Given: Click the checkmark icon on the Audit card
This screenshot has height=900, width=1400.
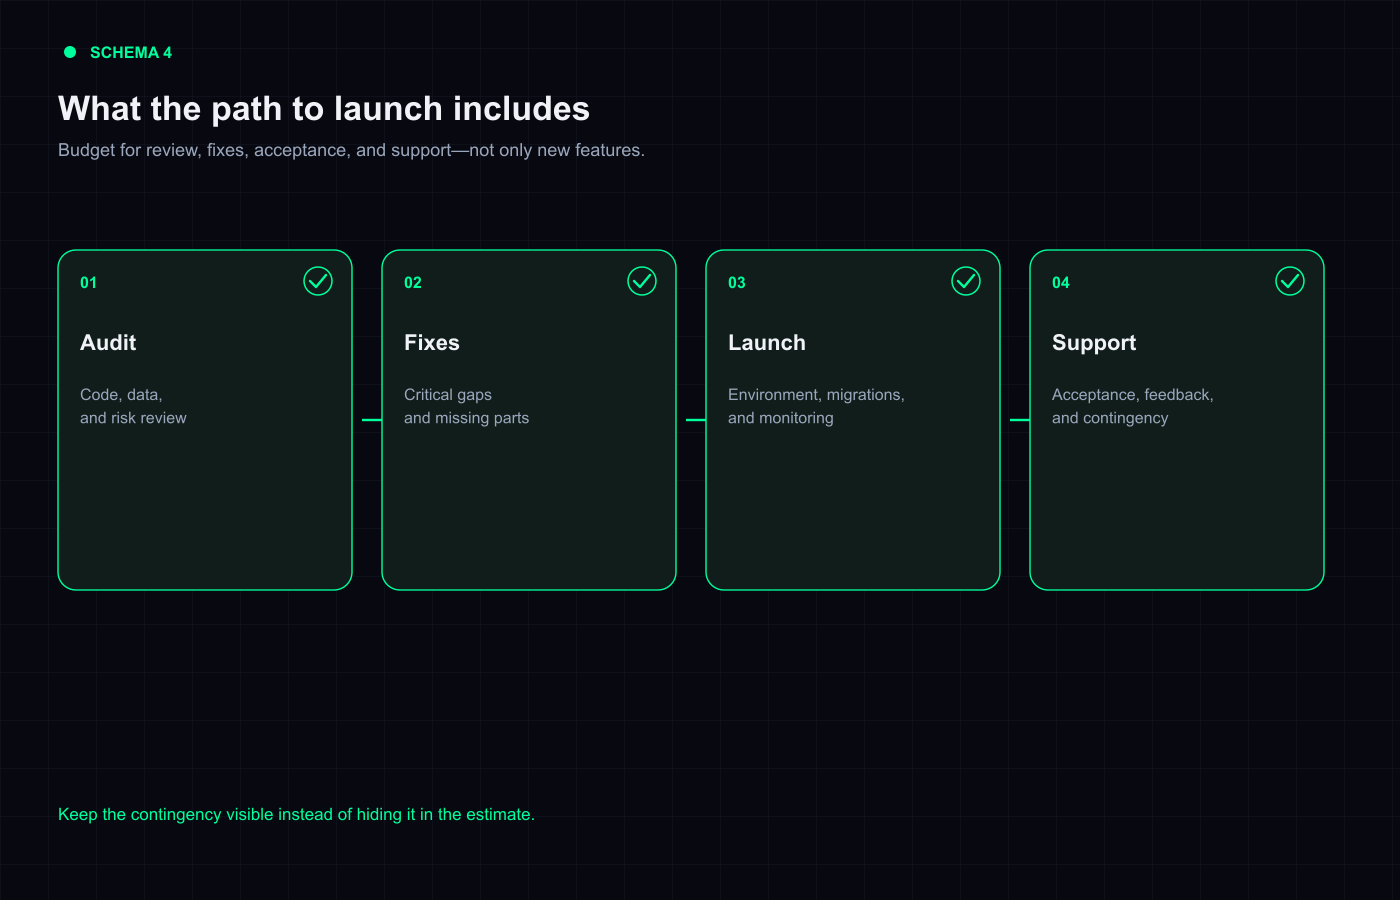Looking at the screenshot, I should pos(318,281).
